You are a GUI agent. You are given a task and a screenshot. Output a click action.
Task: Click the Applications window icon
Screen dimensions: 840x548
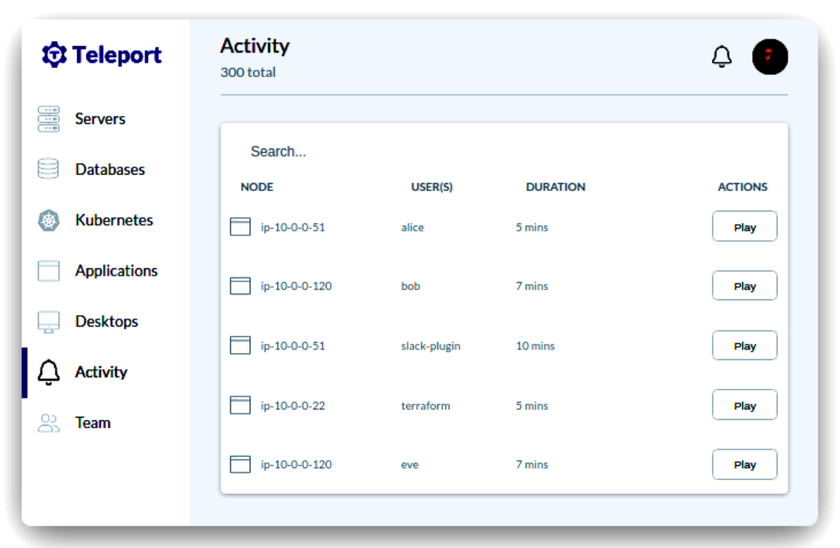[48, 271]
